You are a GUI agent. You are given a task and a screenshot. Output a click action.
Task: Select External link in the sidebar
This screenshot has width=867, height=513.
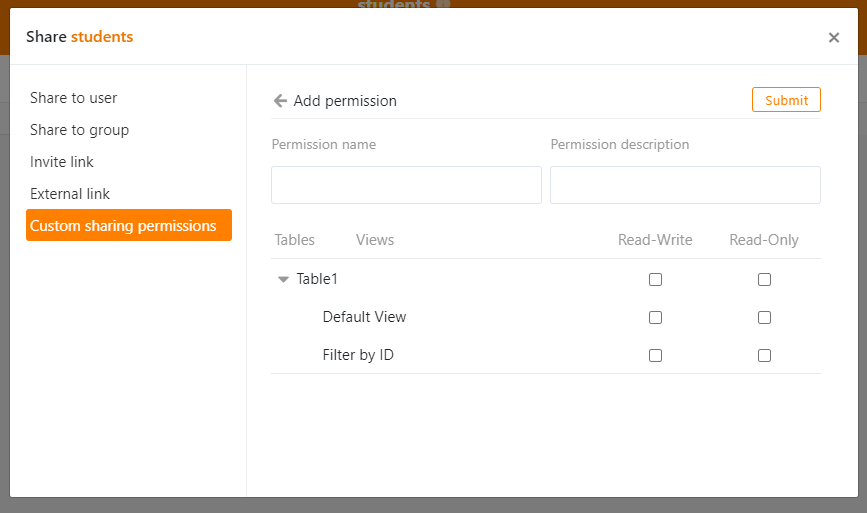[70, 194]
